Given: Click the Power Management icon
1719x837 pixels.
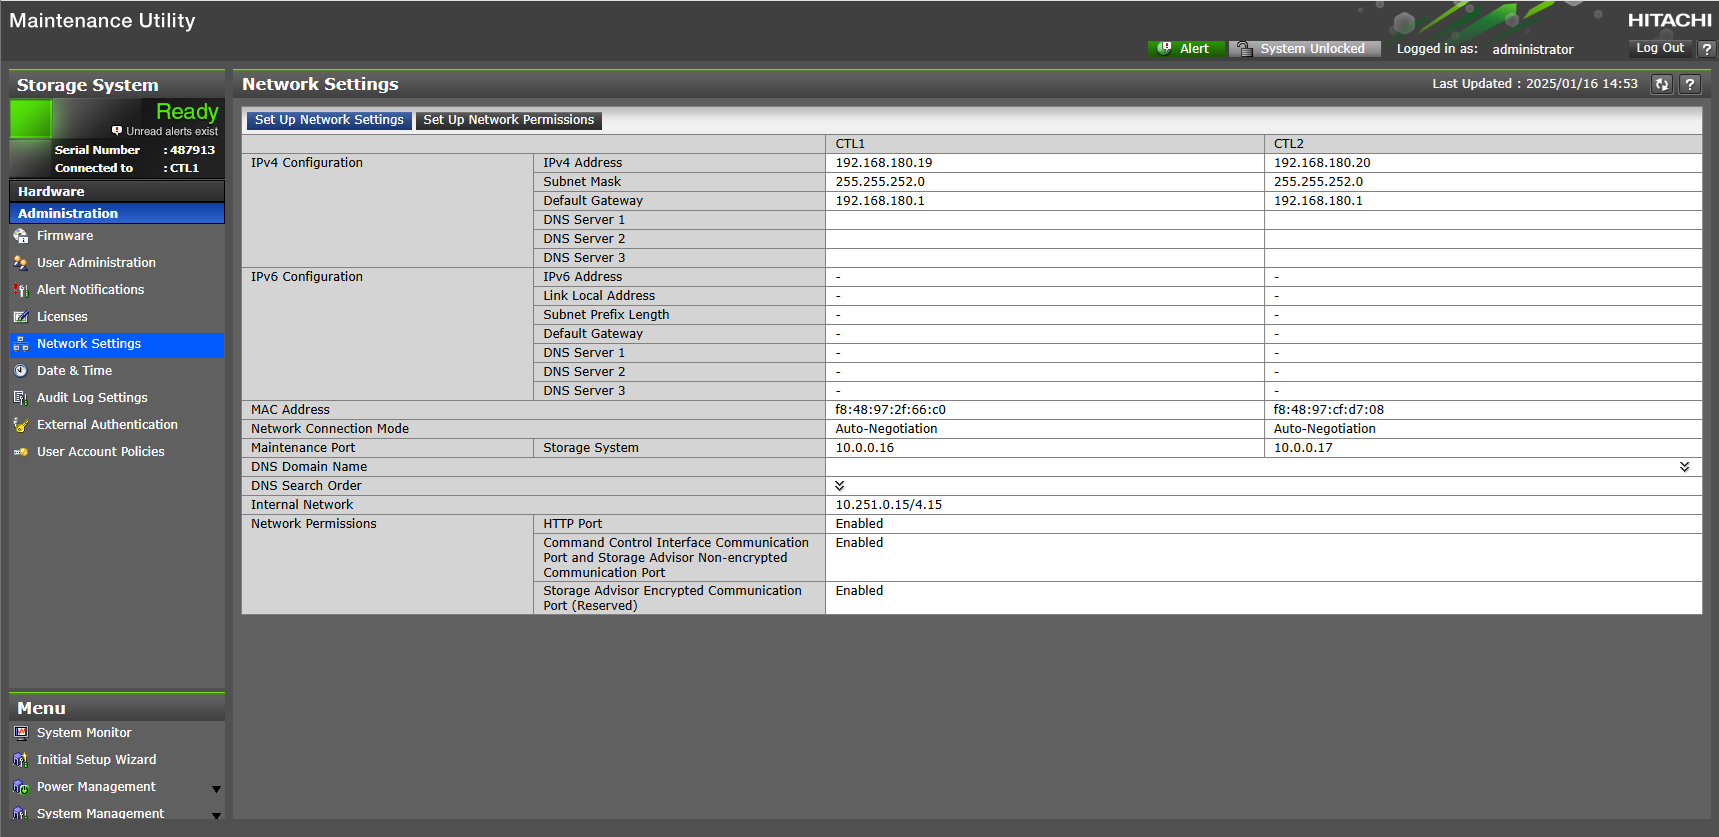Looking at the screenshot, I should (21, 787).
